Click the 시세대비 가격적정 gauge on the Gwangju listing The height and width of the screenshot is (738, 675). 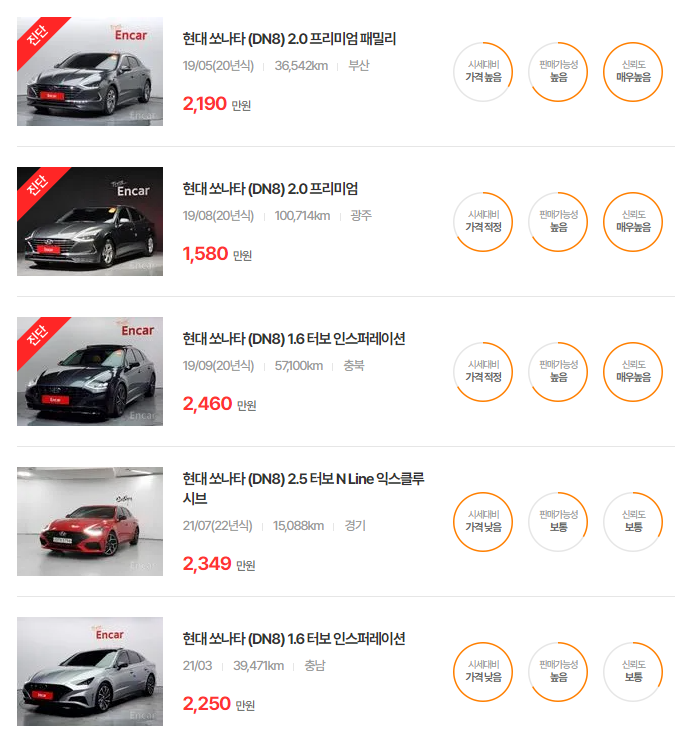[x=483, y=222]
